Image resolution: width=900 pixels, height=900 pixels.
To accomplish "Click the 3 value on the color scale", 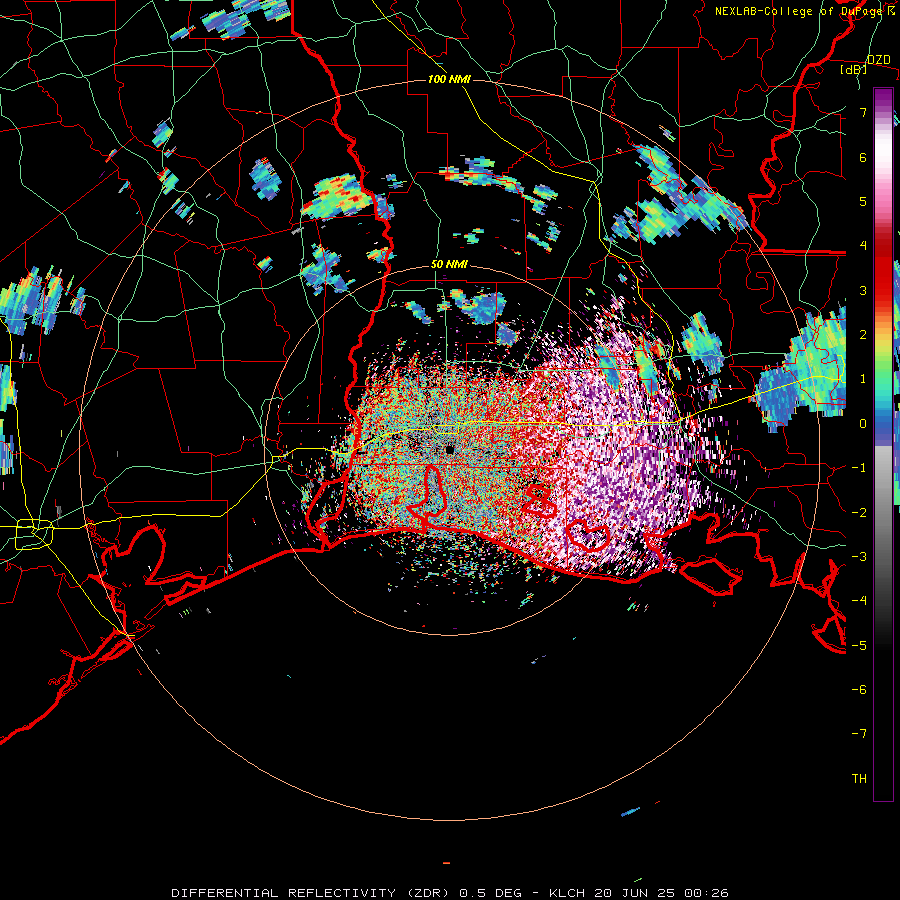I will pyautogui.click(x=863, y=290).
